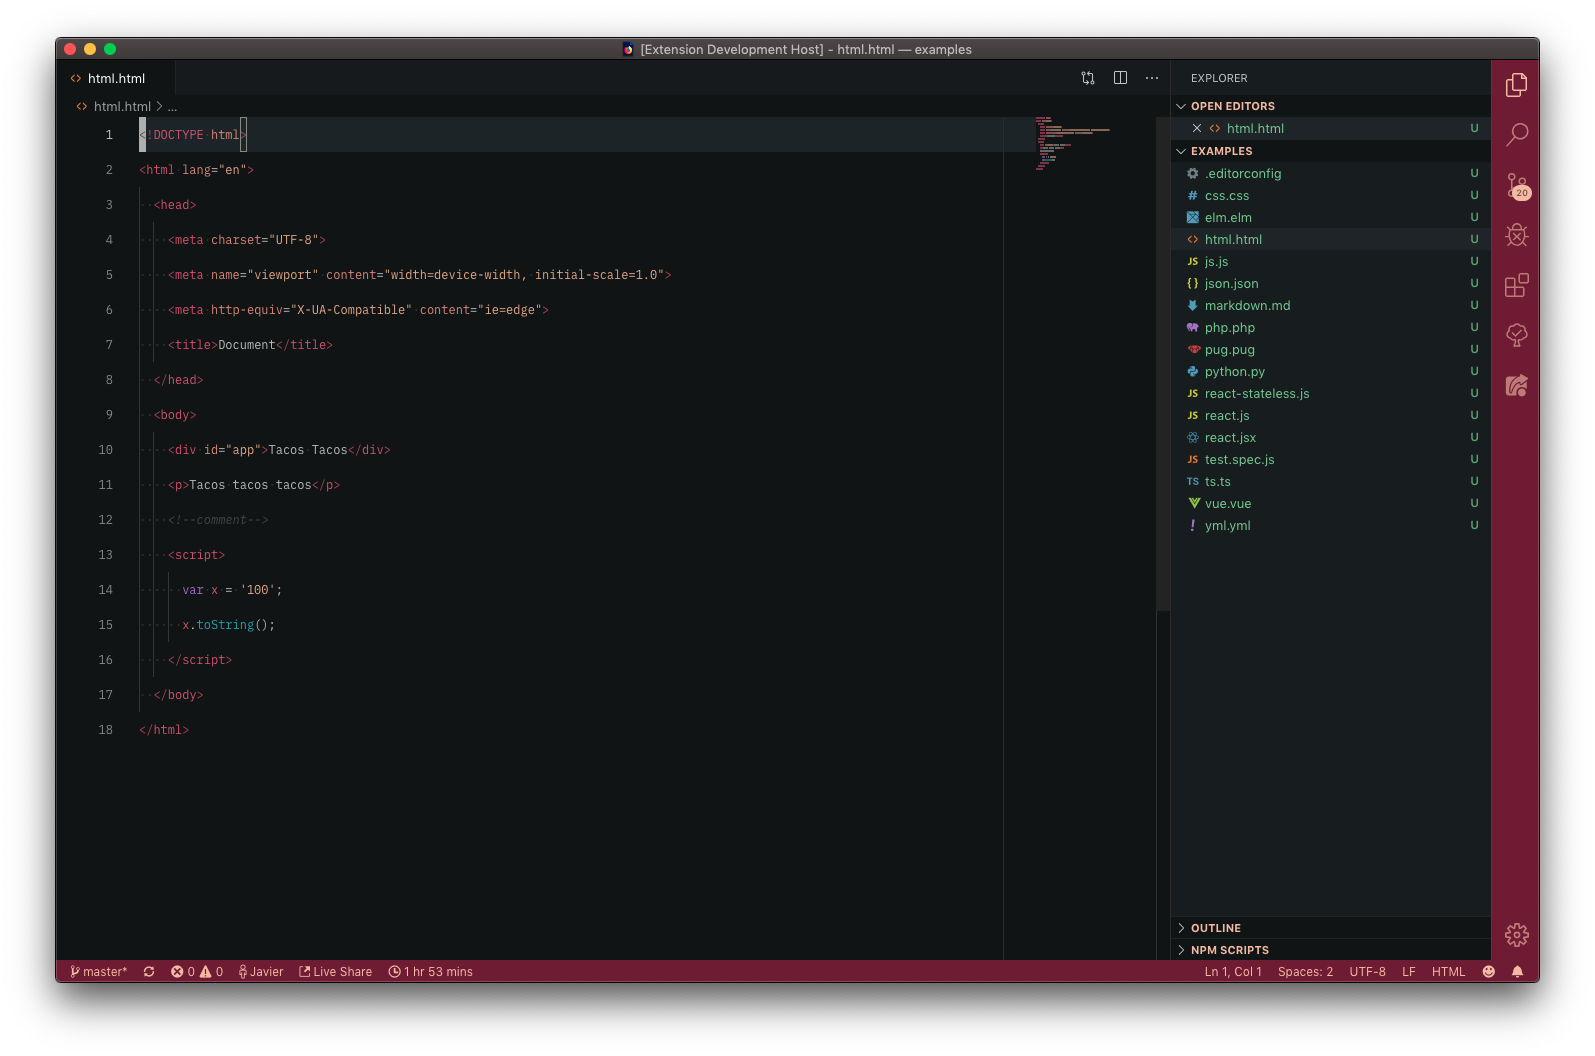
Task: Open the Explorer view in activity bar
Action: [1516, 85]
